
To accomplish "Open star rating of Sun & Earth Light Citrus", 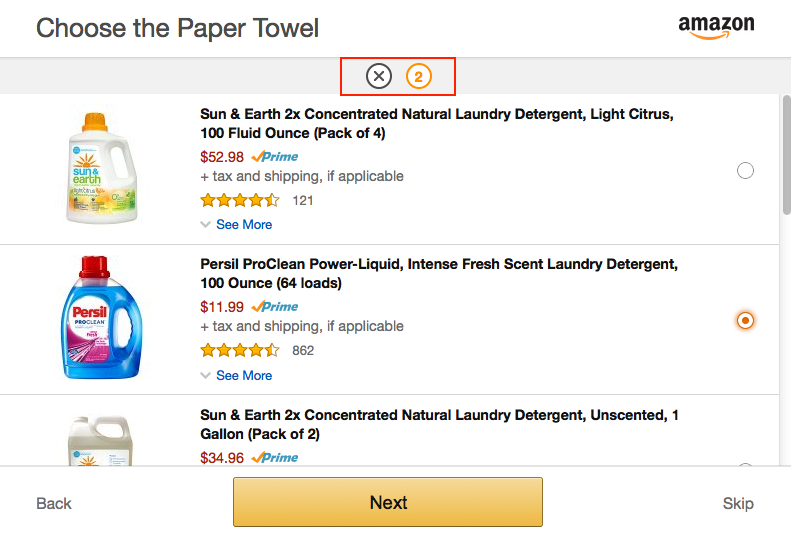I will coord(240,200).
